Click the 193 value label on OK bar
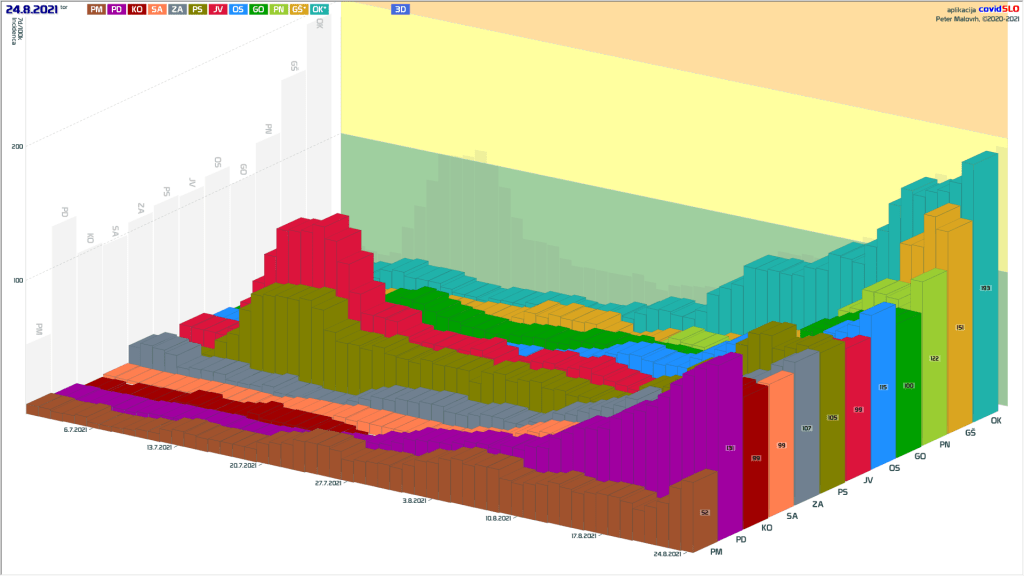 tap(986, 288)
